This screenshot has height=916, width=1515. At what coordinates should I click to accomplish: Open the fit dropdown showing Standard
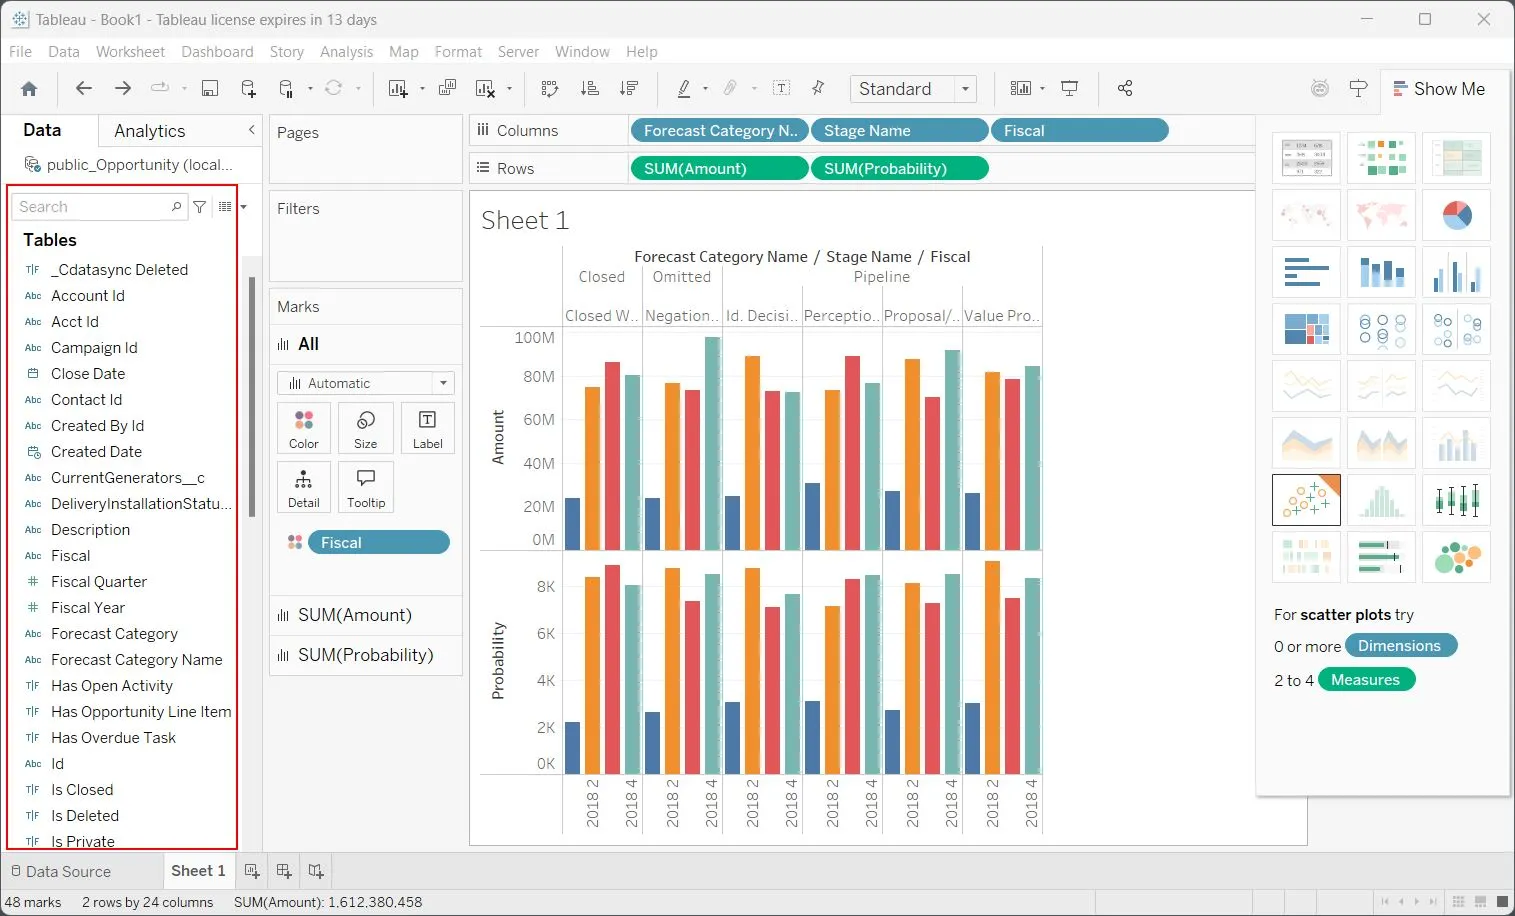pos(964,88)
